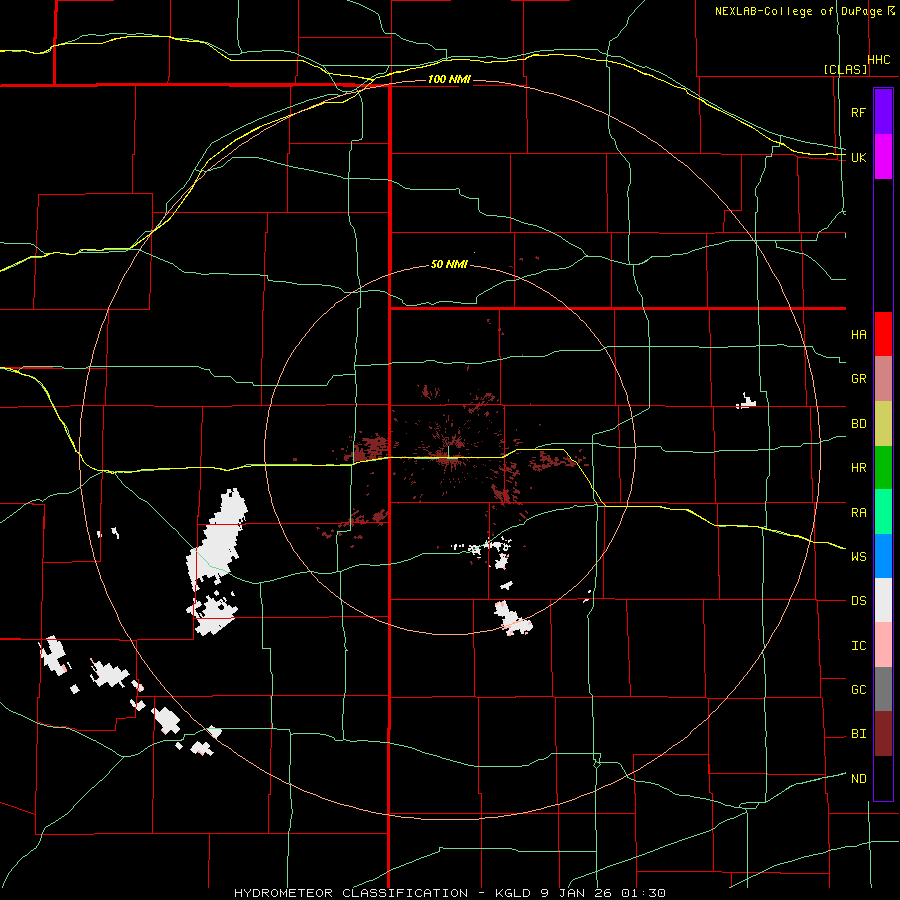This screenshot has width=900, height=900.
Task: Click the RA legend label
Action: (858, 513)
